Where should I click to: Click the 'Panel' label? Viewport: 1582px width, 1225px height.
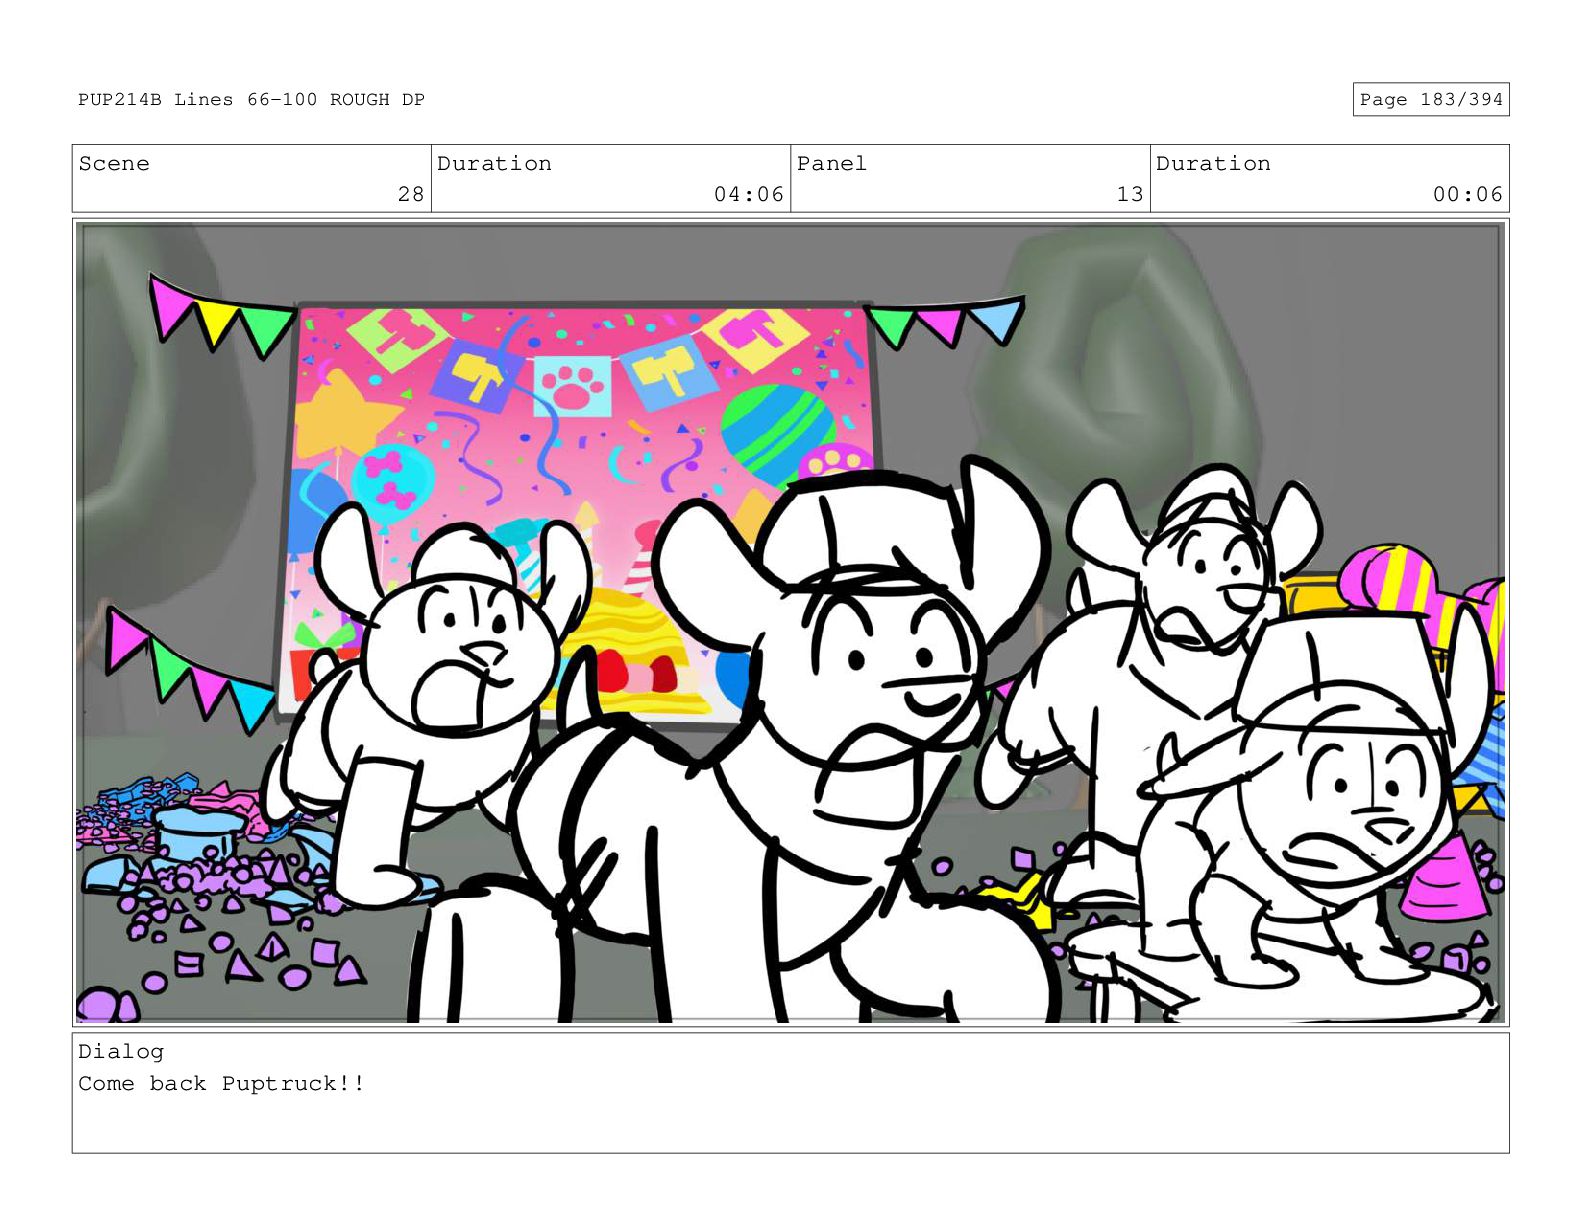(x=831, y=163)
